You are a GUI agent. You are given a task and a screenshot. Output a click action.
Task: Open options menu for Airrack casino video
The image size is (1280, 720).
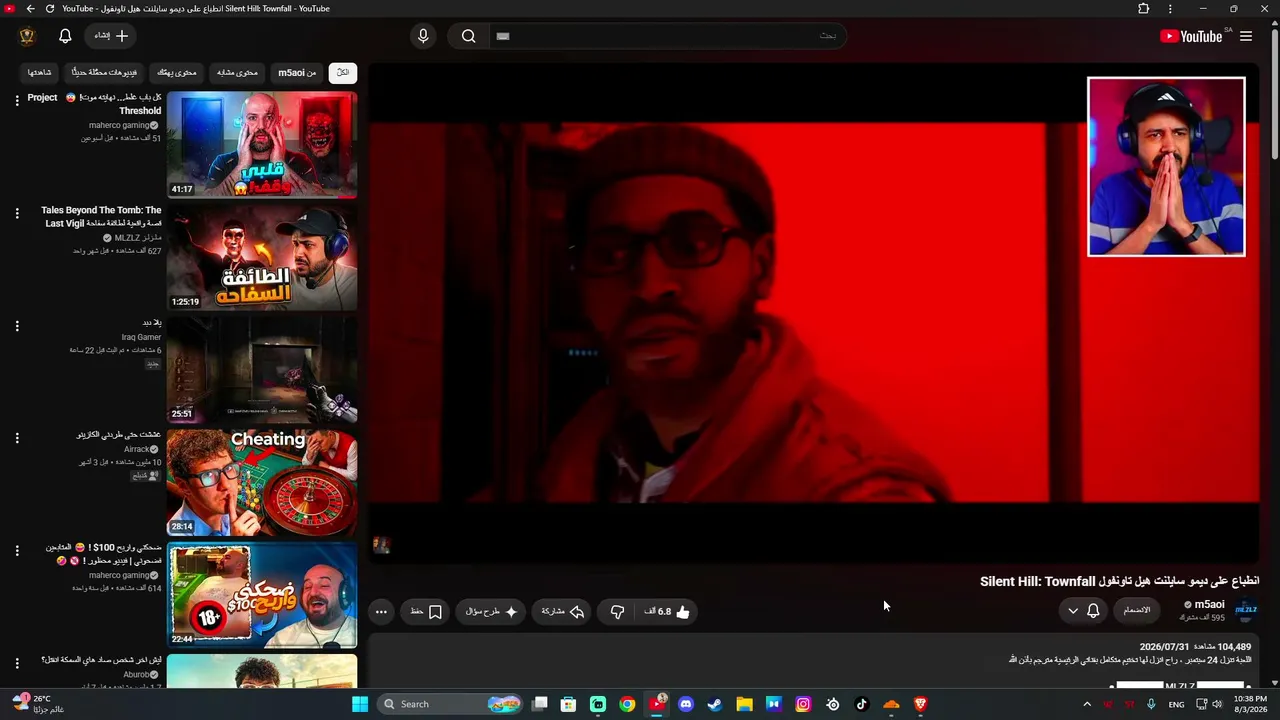17,438
